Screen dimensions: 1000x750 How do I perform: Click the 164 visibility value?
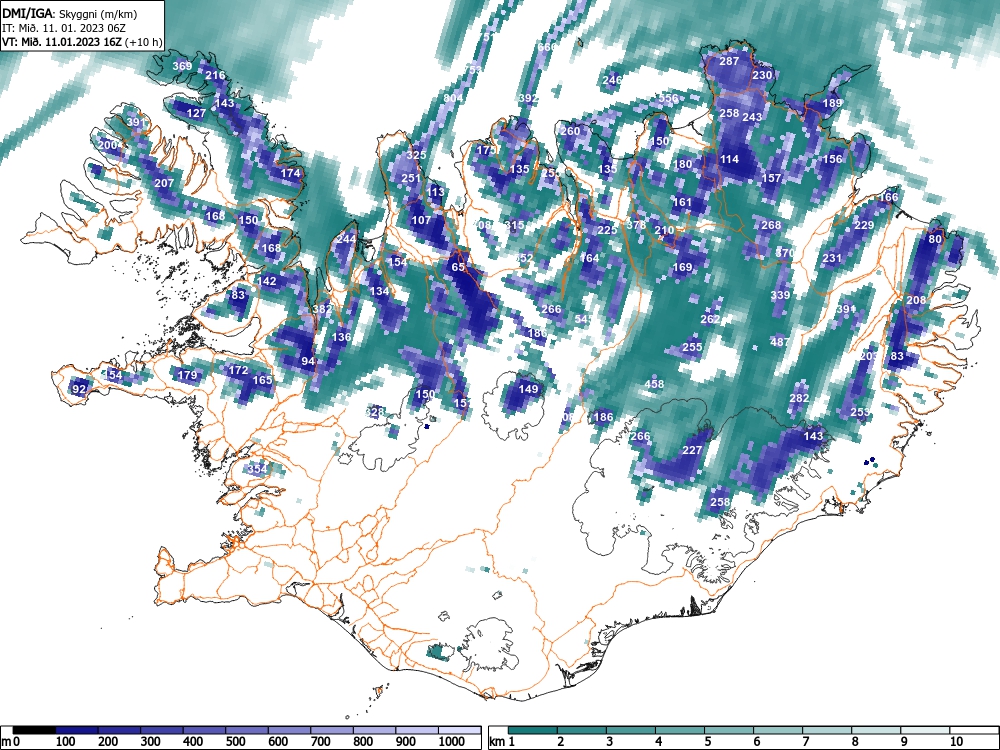pos(589,258)
